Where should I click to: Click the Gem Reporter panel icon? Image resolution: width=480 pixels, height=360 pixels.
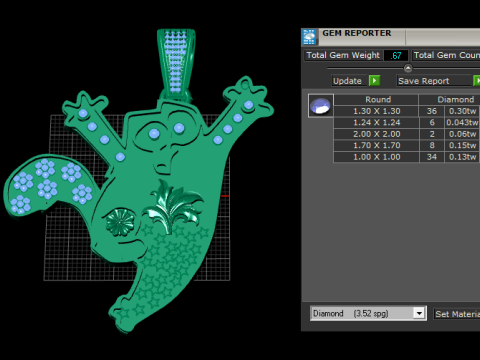(309, 37)
